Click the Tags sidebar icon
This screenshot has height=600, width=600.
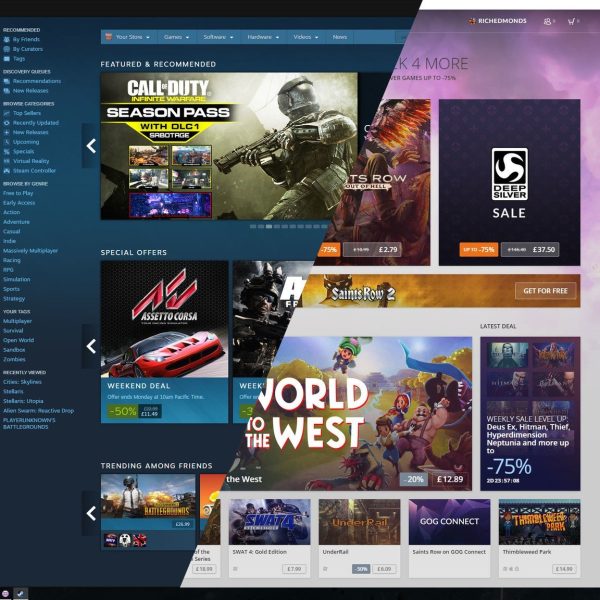pyautogui.click(x=7, y=59)
